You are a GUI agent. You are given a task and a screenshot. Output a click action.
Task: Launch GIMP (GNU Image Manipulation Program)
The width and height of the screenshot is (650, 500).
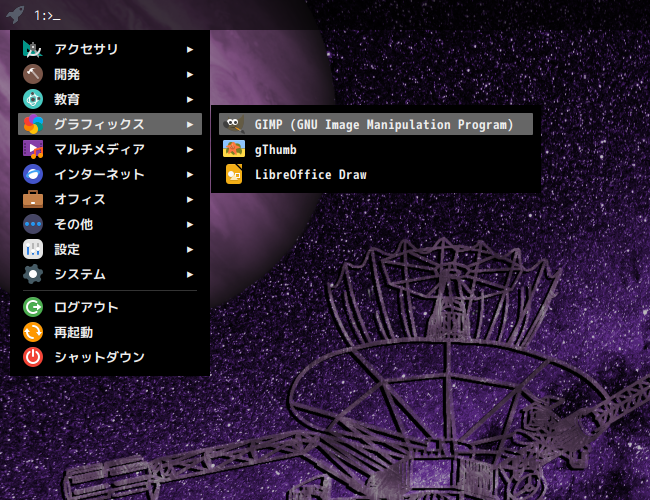(376, 124)
